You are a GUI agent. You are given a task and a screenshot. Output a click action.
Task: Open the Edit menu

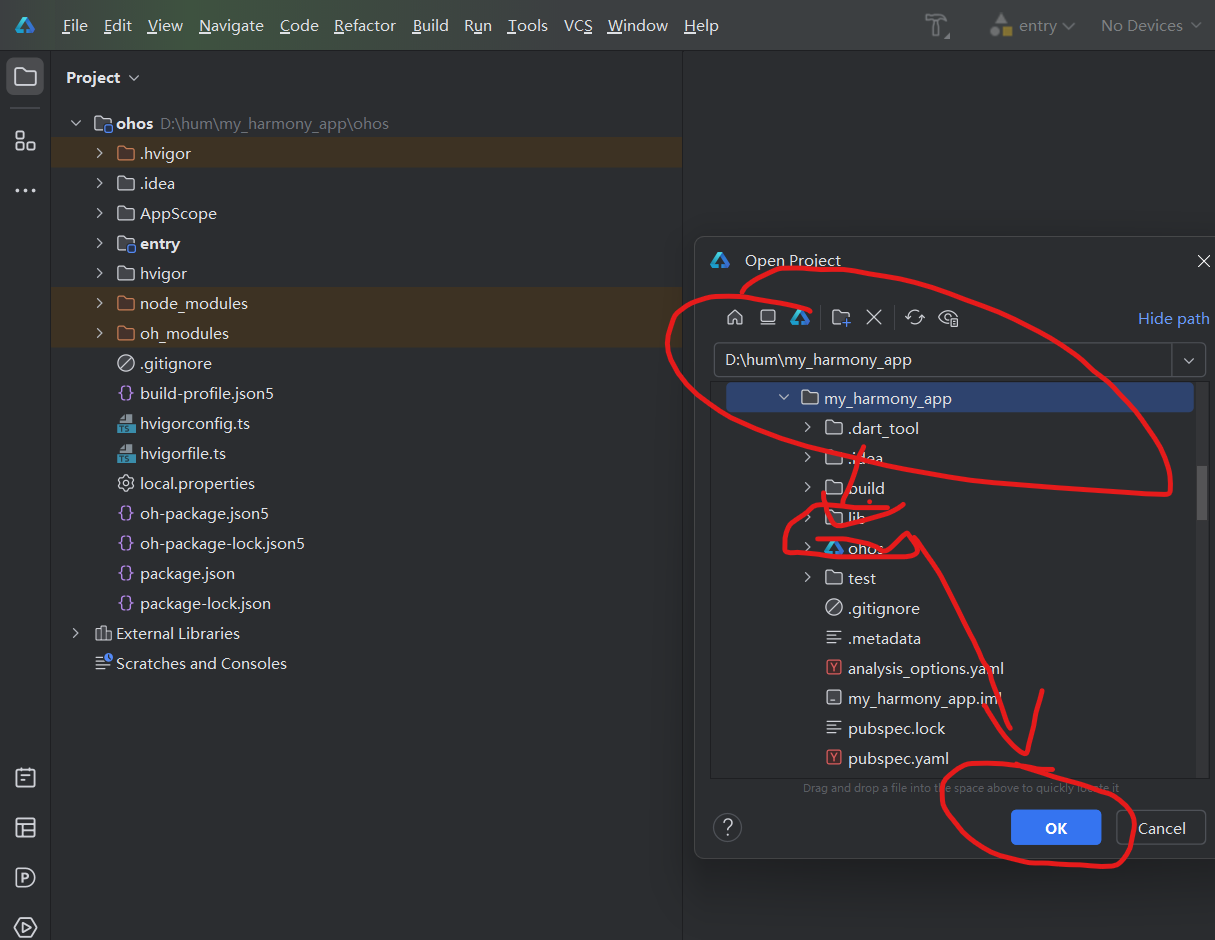pos(118,26)
